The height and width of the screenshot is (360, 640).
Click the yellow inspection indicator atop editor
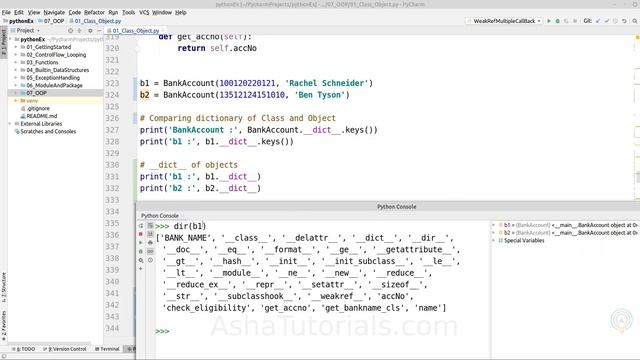[x=637, y=37]
